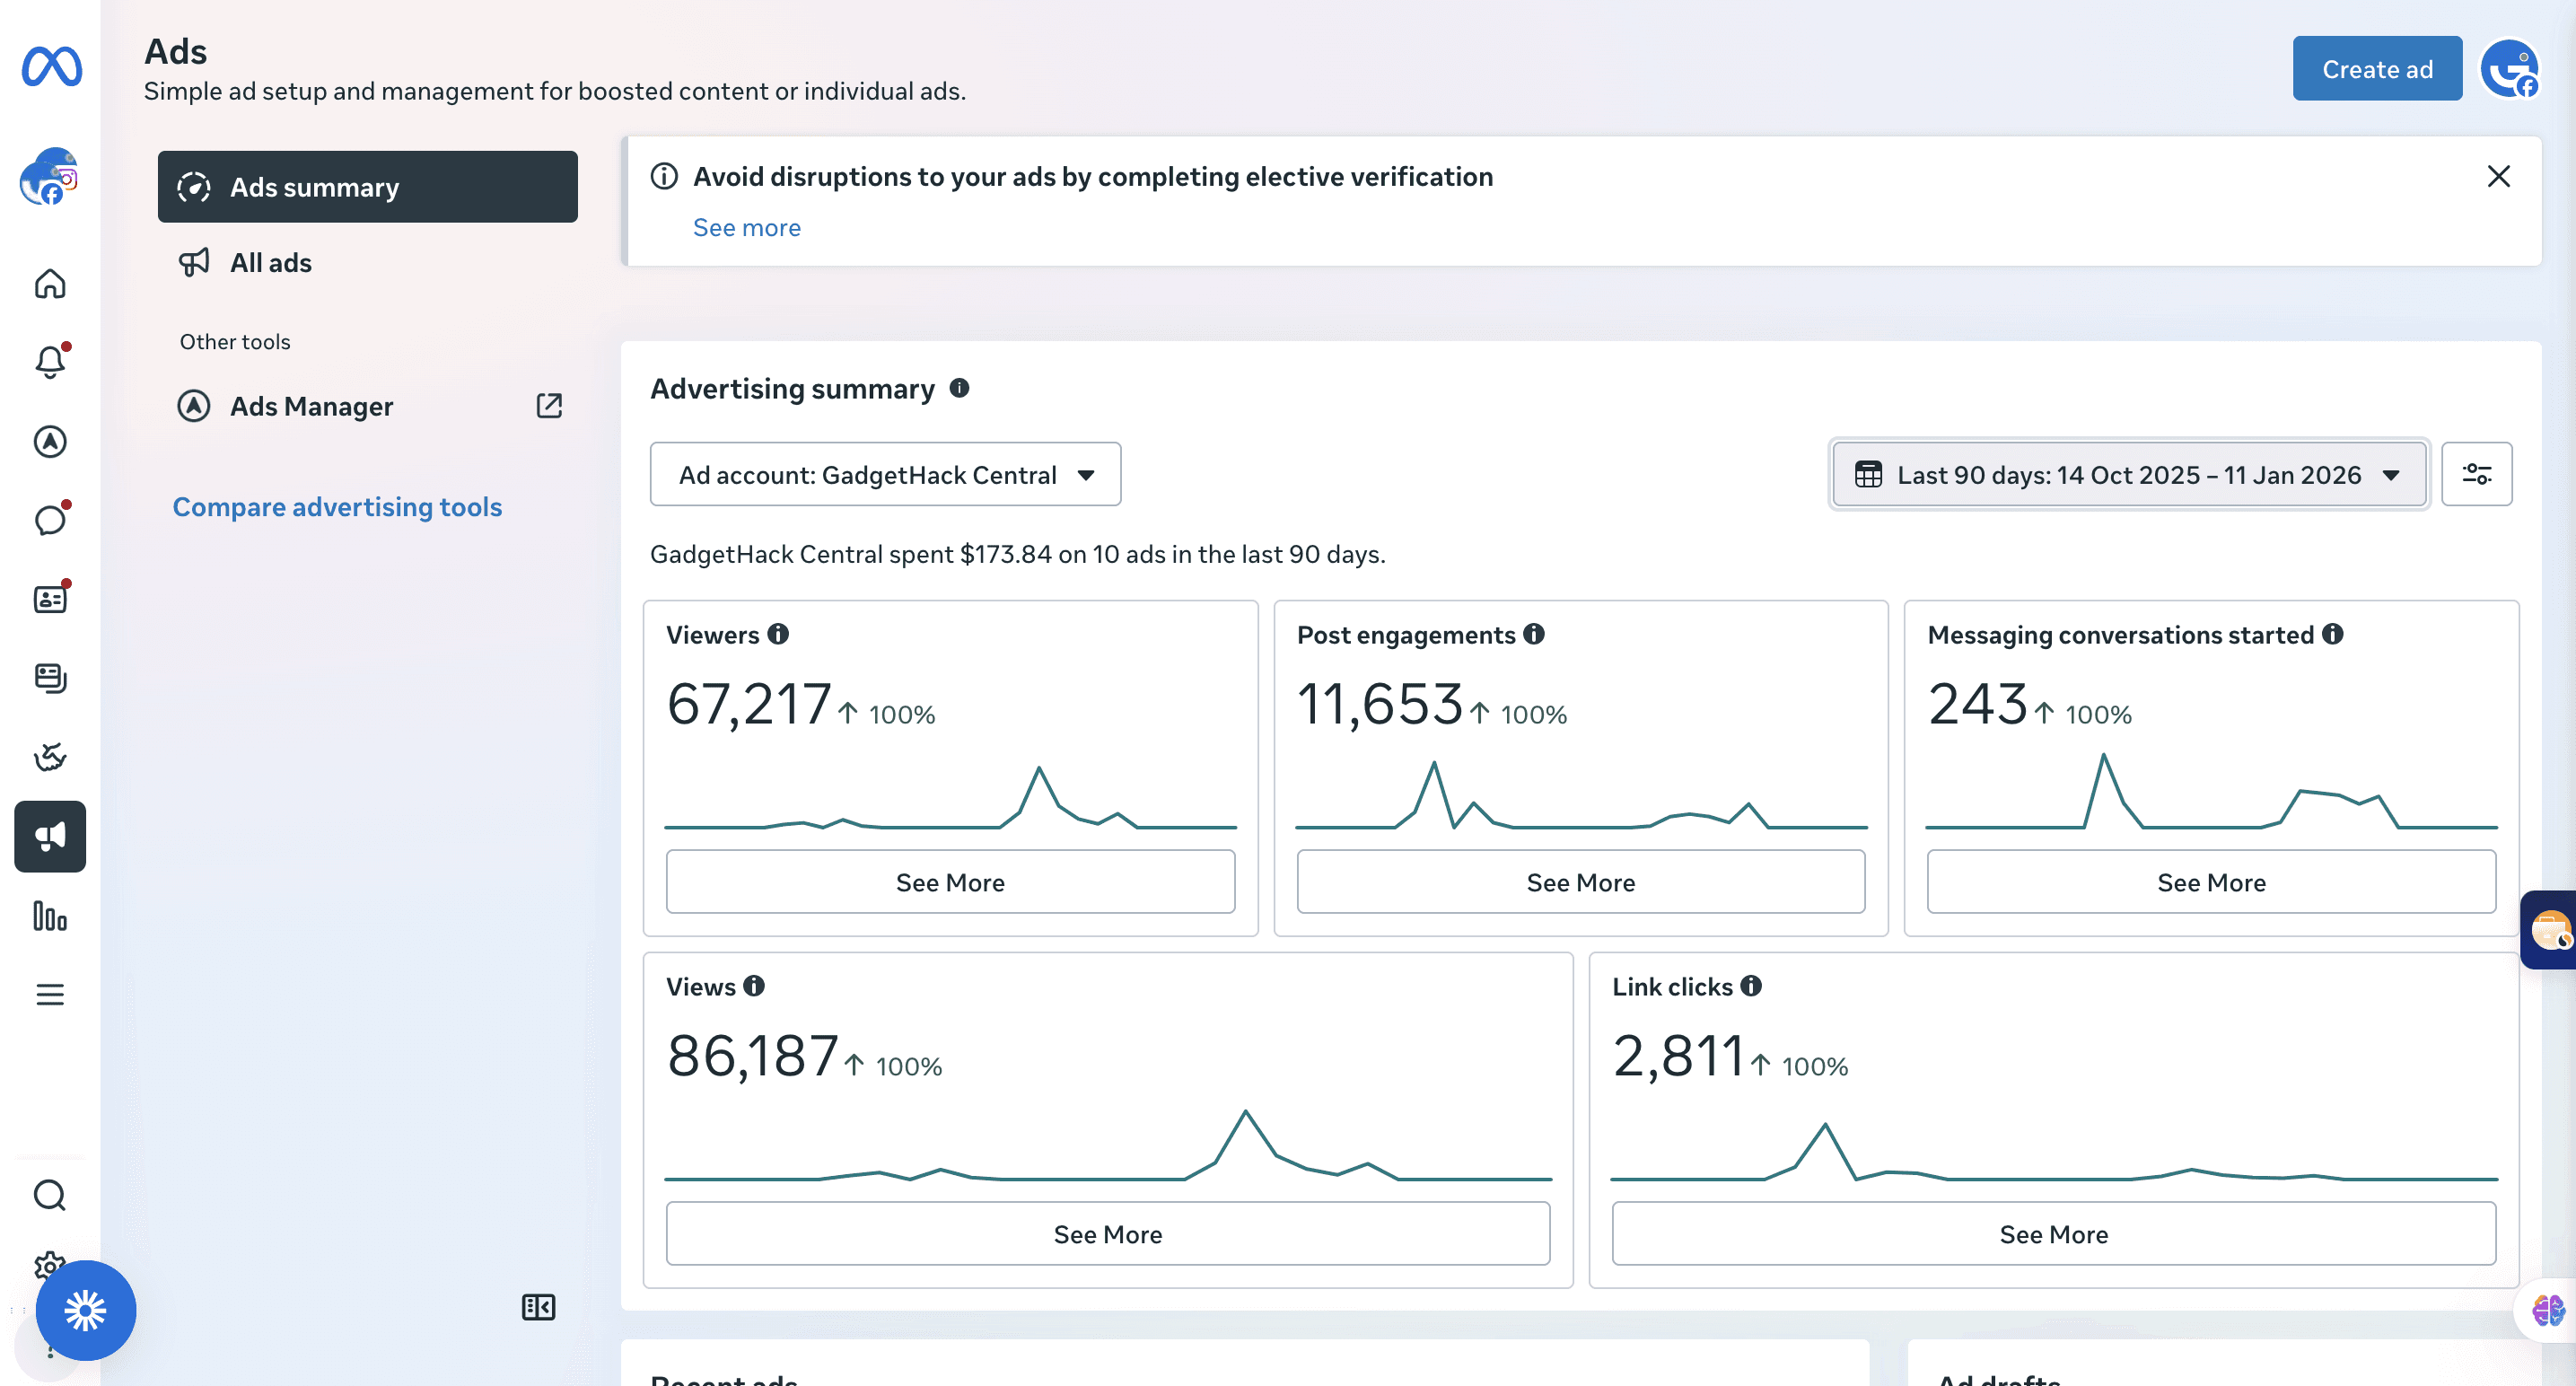Image resolution: width=2576 pixels, height=1386 pixels.
Task: Click the Meta logo icon
Action: click(52, 66)
